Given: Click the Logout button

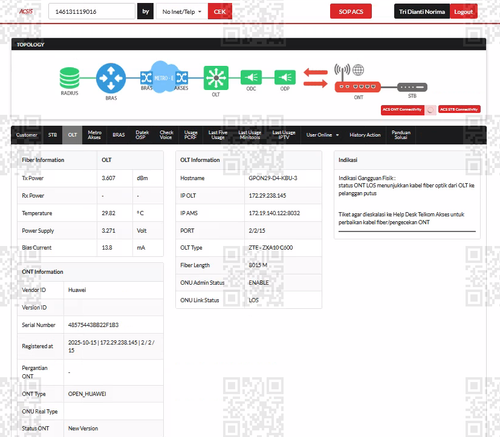Looking at the screenshot, I should (463, 12).
